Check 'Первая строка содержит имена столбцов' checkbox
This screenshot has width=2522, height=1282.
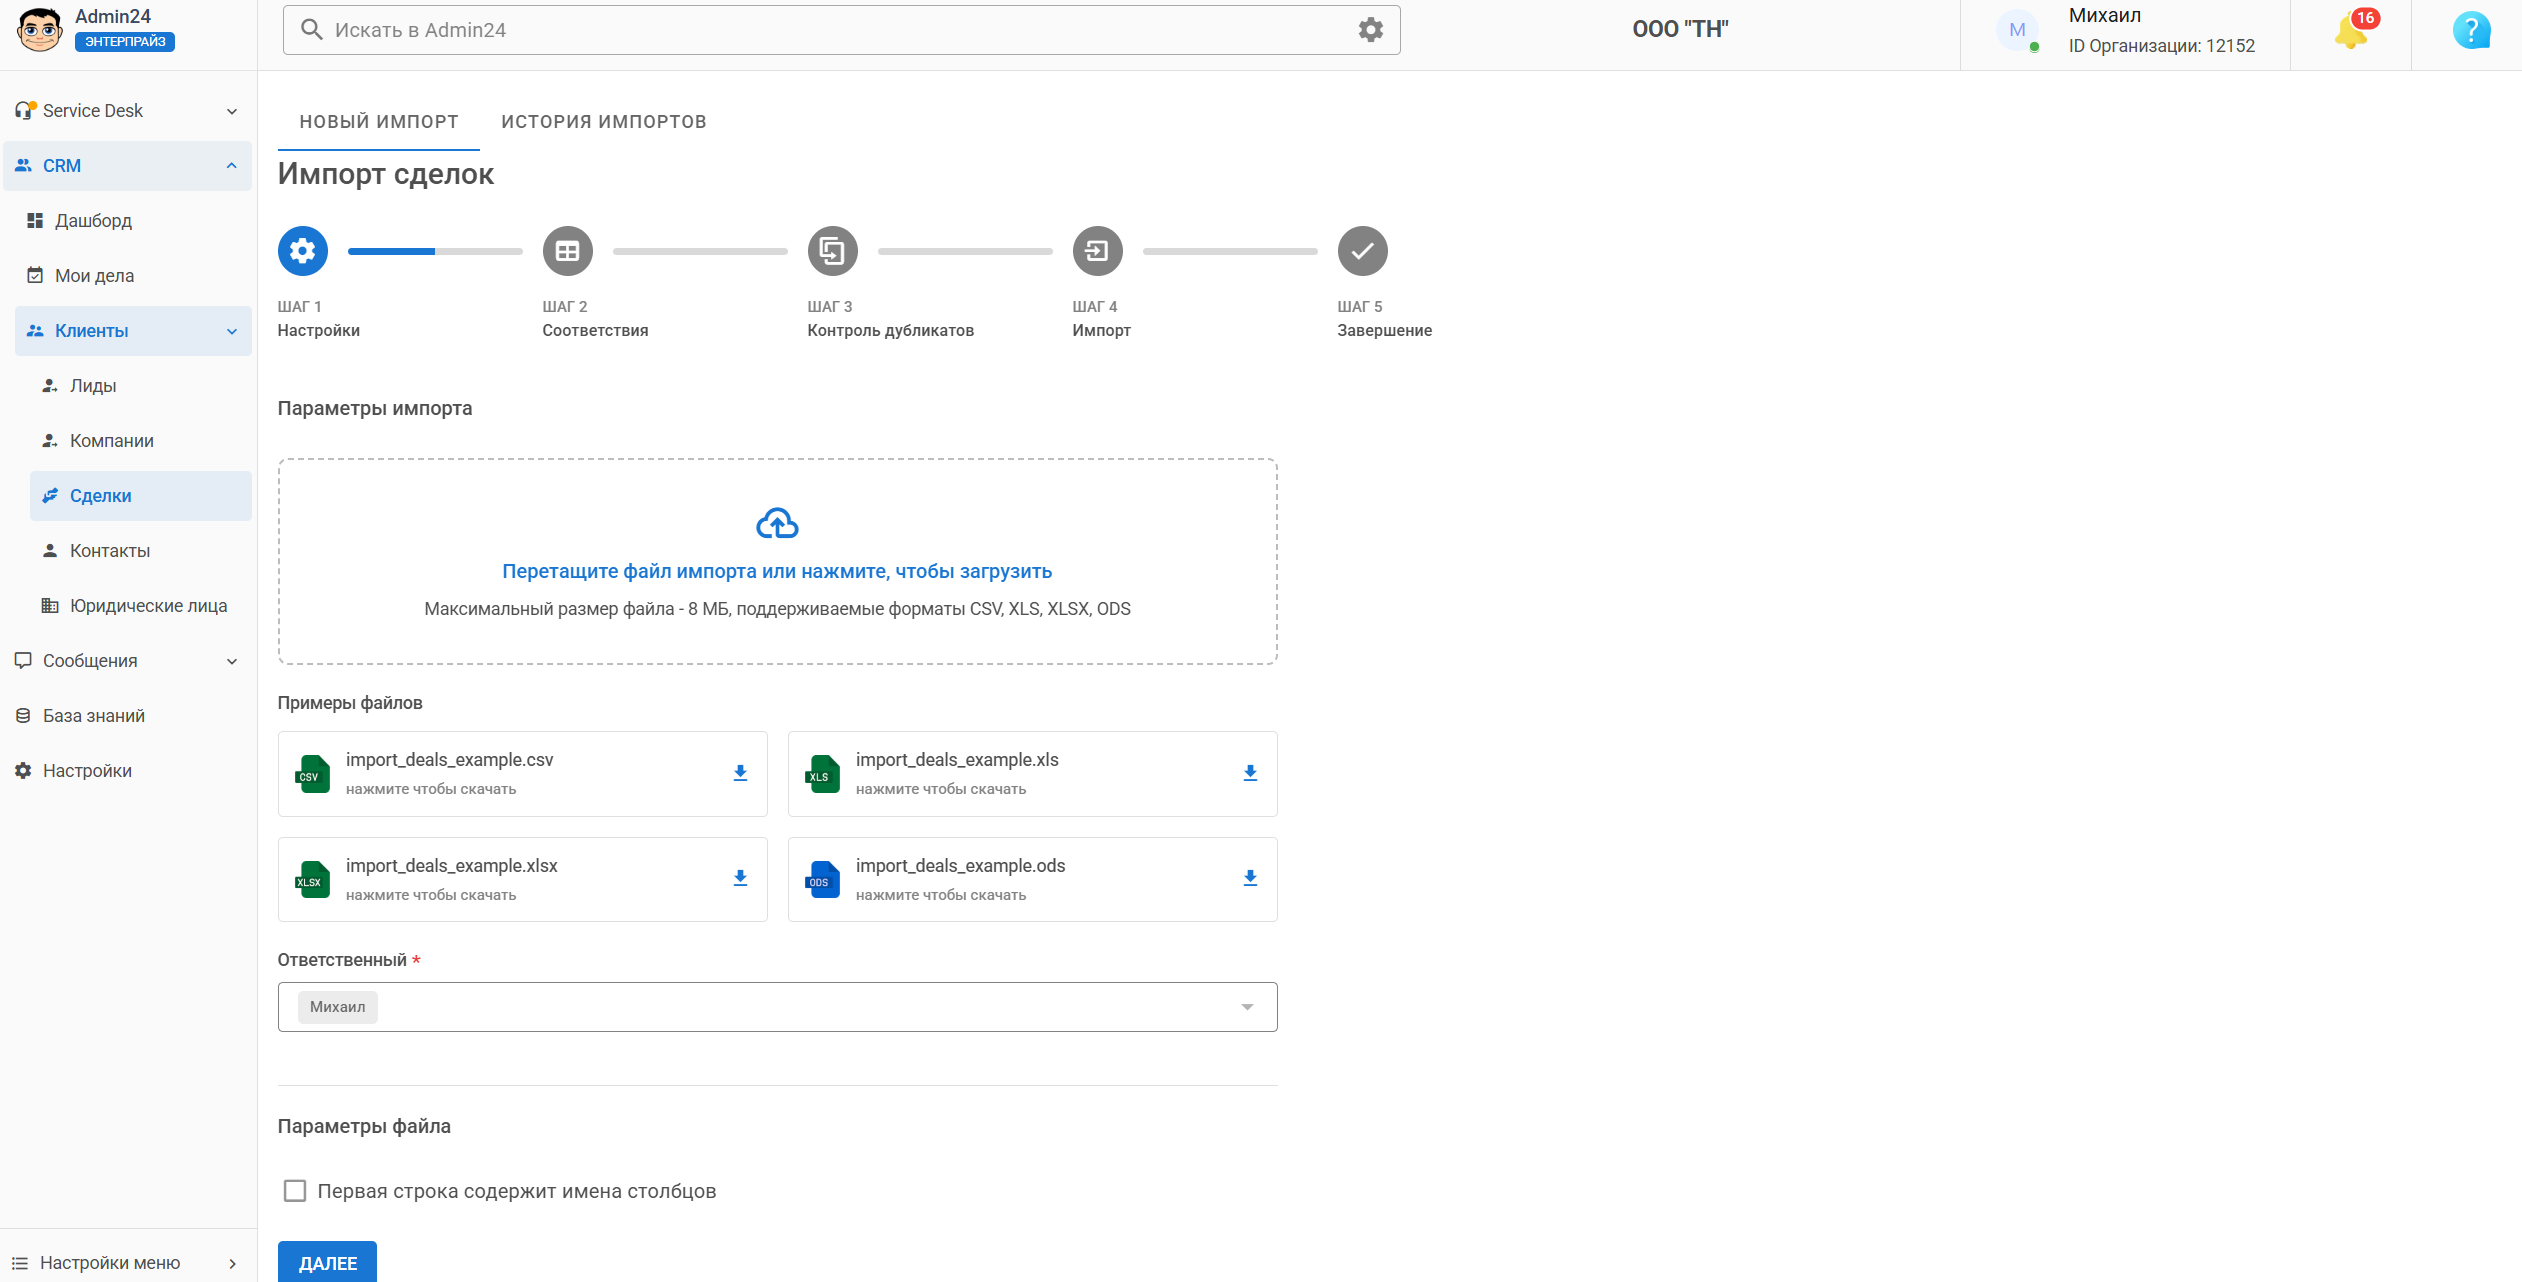[295, 1191]
